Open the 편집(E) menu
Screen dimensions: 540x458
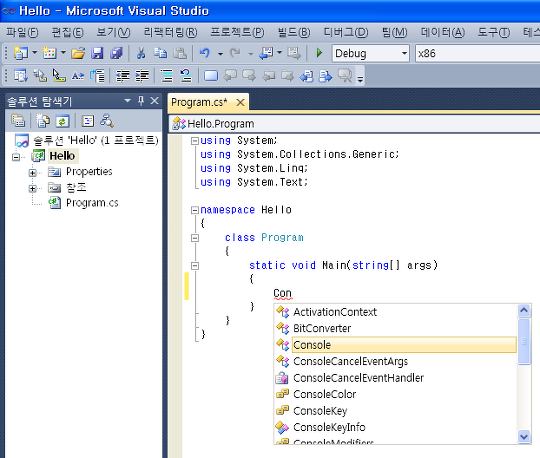68,32
